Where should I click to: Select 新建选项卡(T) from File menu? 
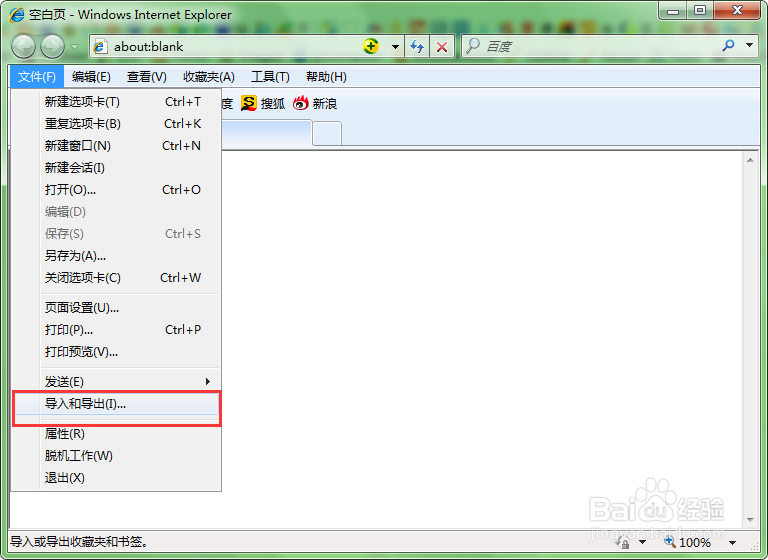click(116, 101)
